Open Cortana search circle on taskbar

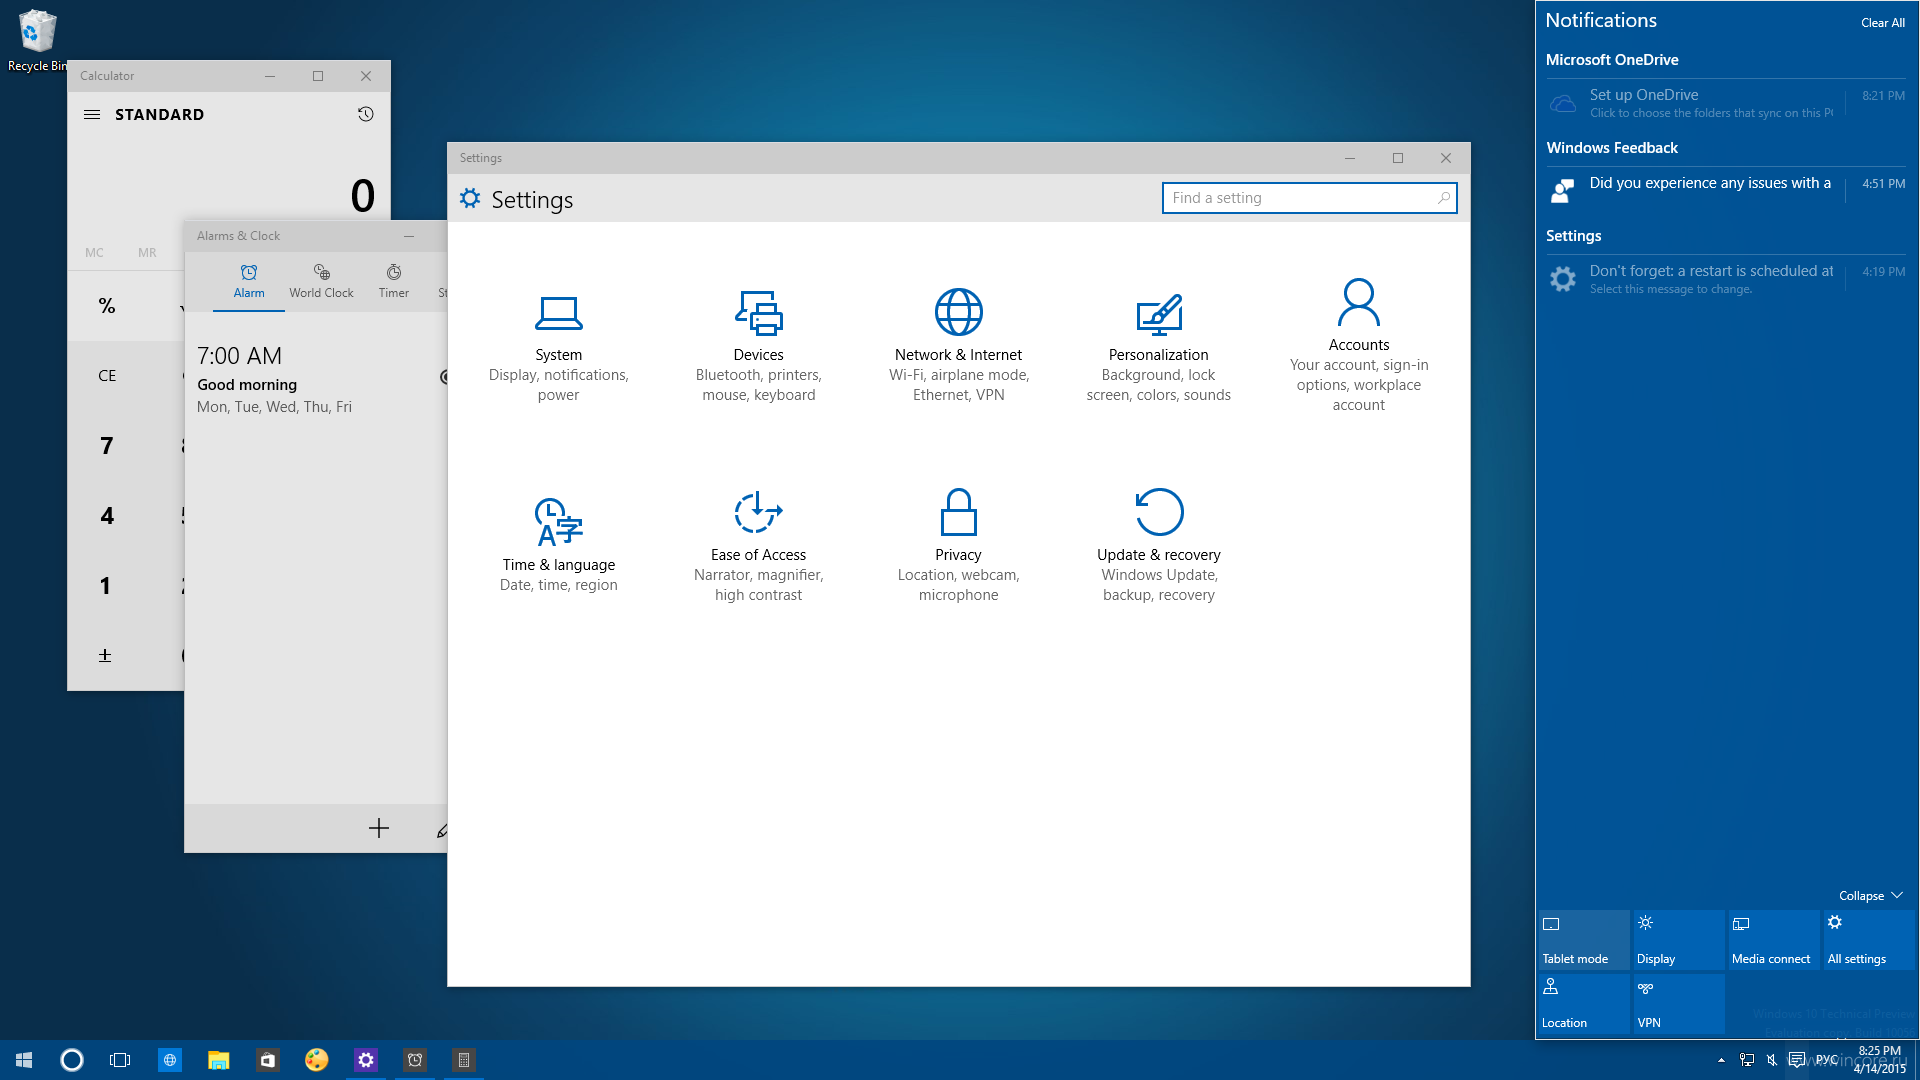click(x=72, y=1060)
